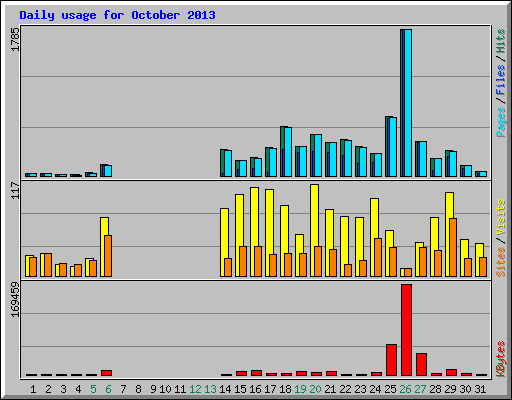The image size is (512, 400).
Task: Click day 4 on the x-axis
Action: coord(78,389)
